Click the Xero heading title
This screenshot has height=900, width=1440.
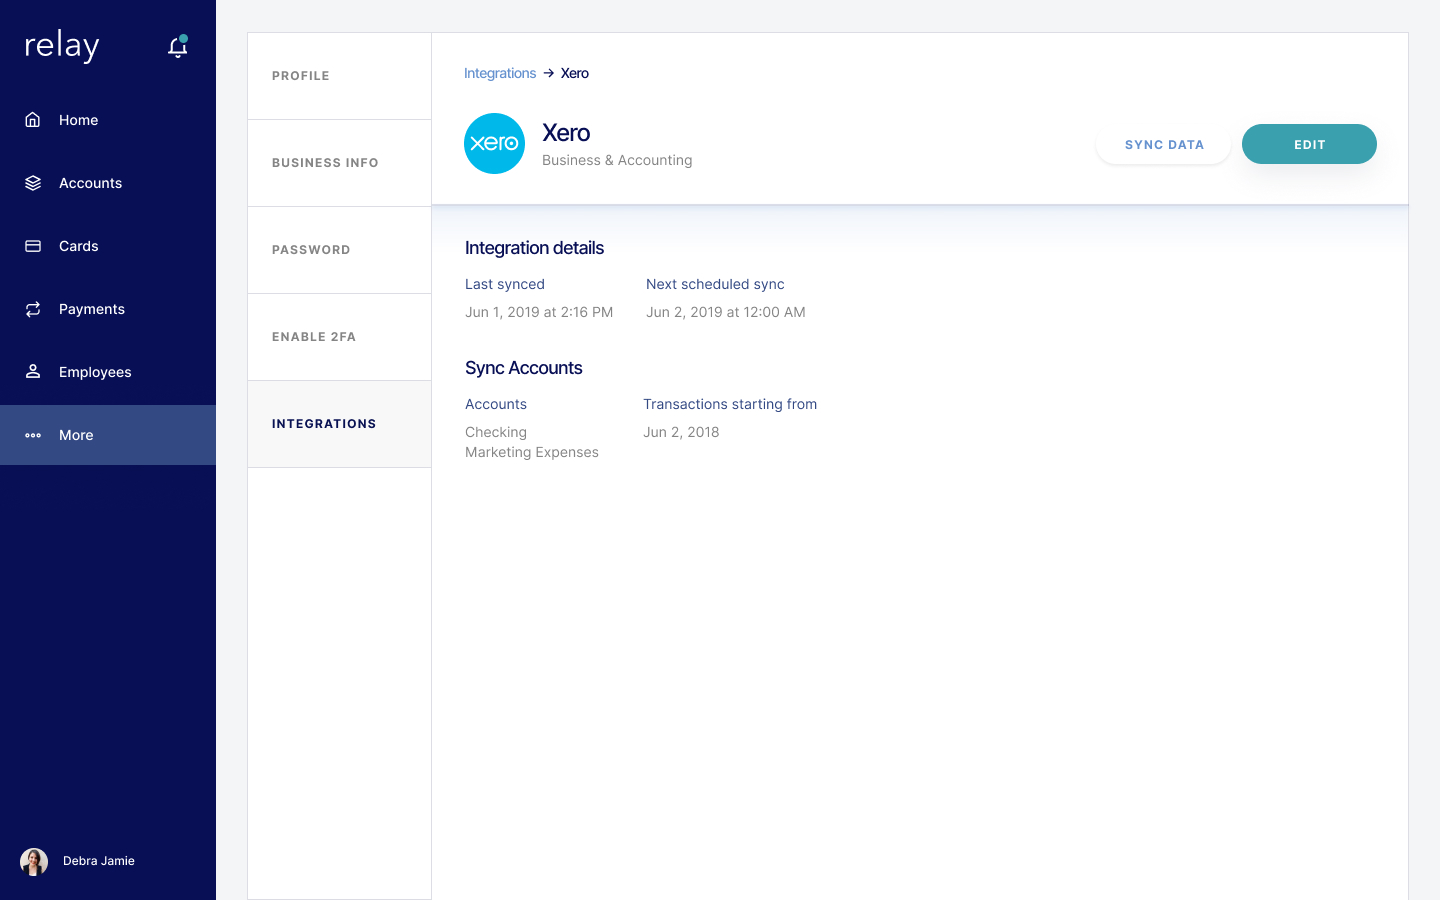pyautogui.click(x=566, y=133)
